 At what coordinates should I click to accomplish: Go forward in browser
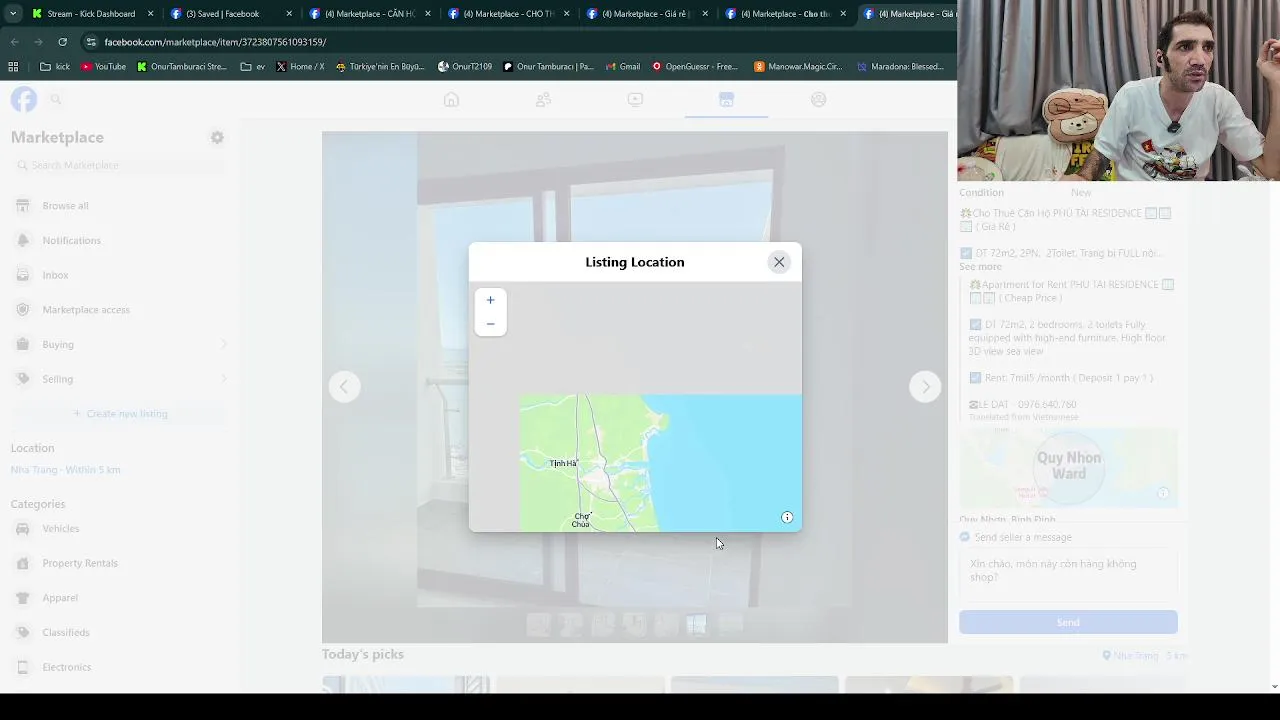coord(38,42)
